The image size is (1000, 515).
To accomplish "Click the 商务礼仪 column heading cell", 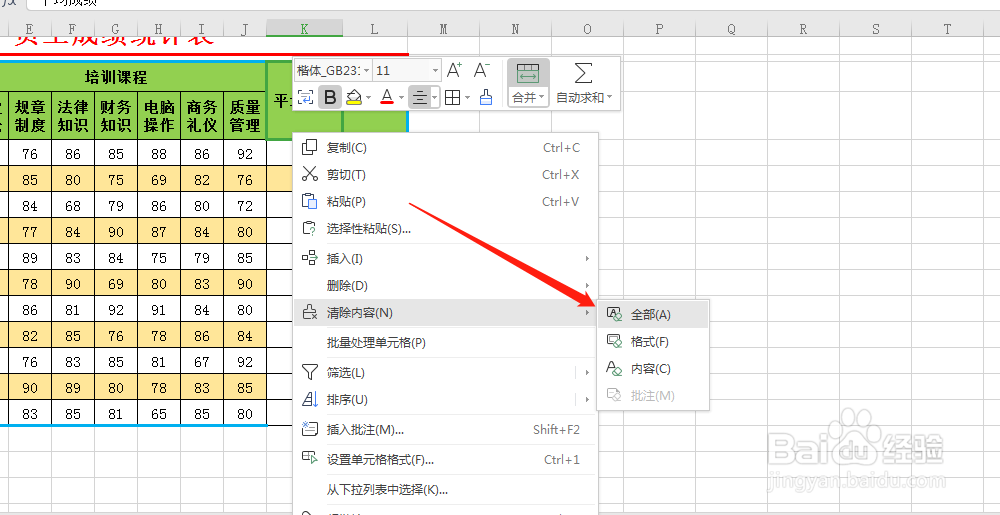I will [202, 116].
